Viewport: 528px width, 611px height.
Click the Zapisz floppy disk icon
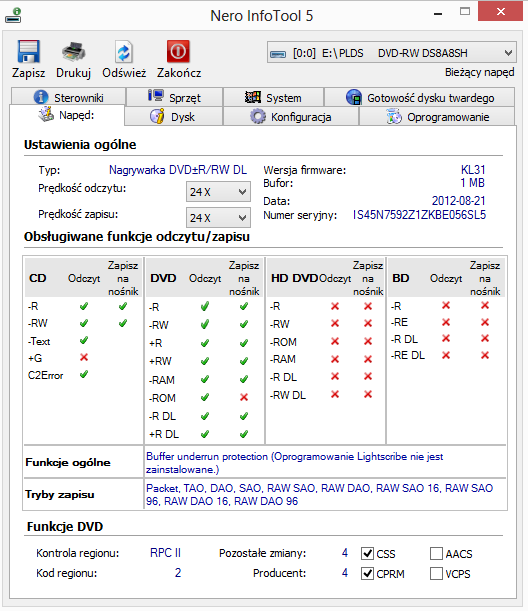[28, 51]
